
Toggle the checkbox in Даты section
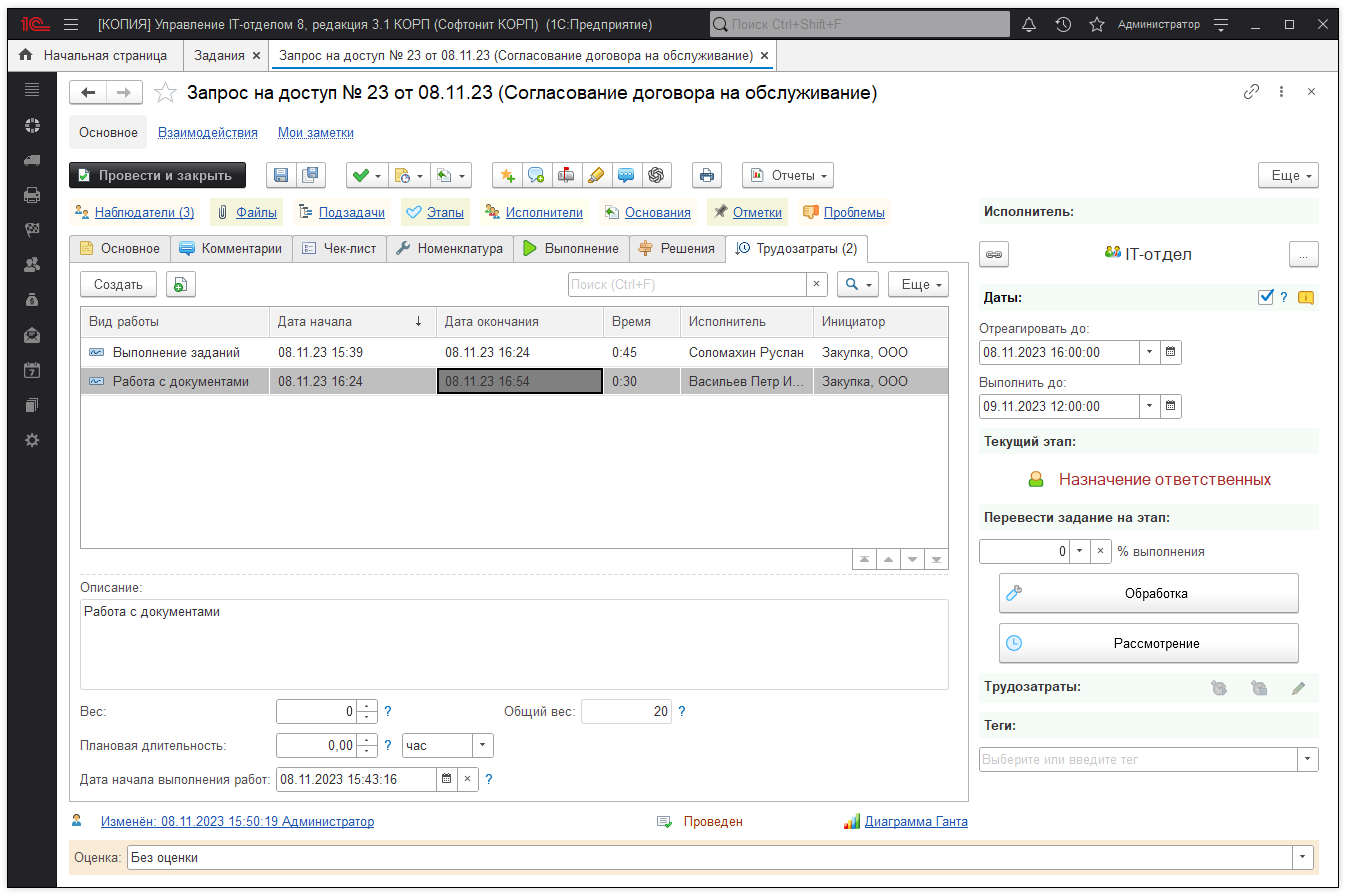(x=1266, y=297)
